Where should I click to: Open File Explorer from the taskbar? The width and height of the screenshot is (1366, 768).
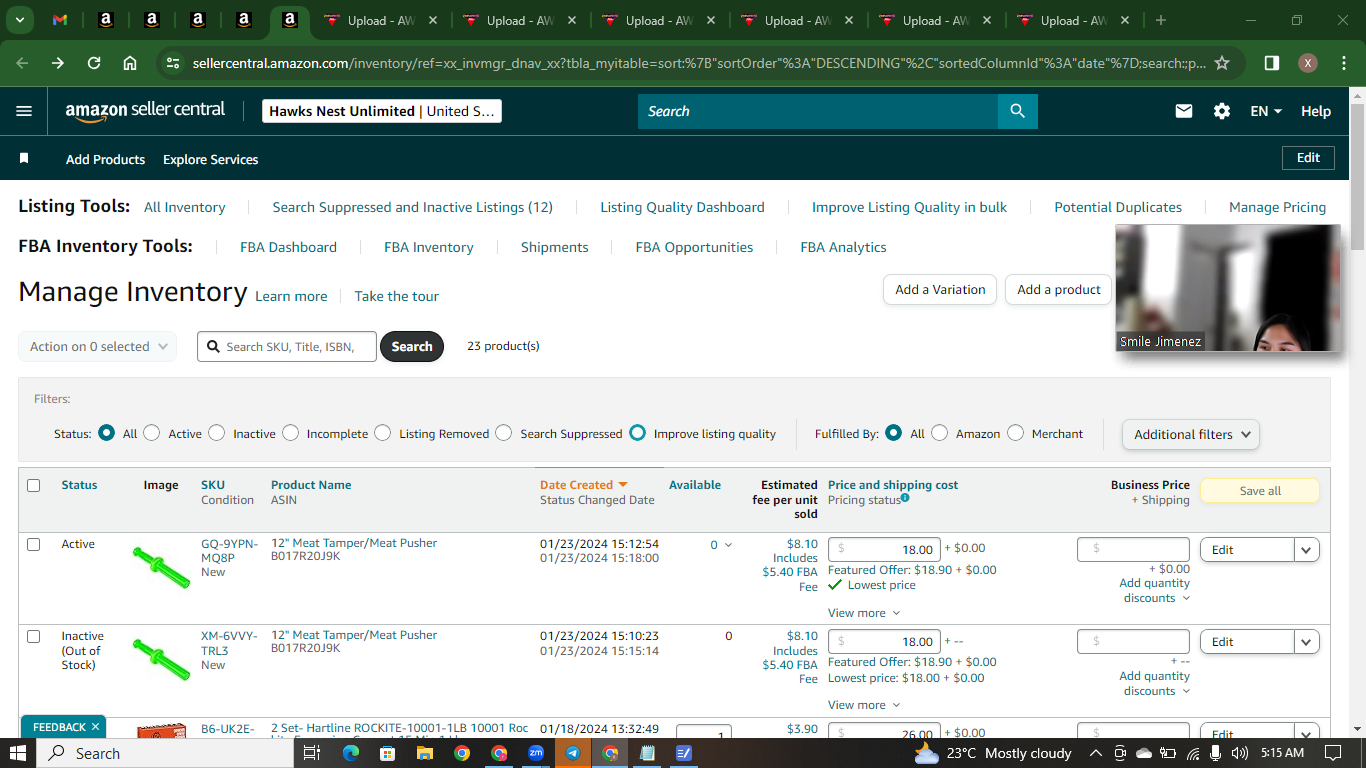(424, 753)
